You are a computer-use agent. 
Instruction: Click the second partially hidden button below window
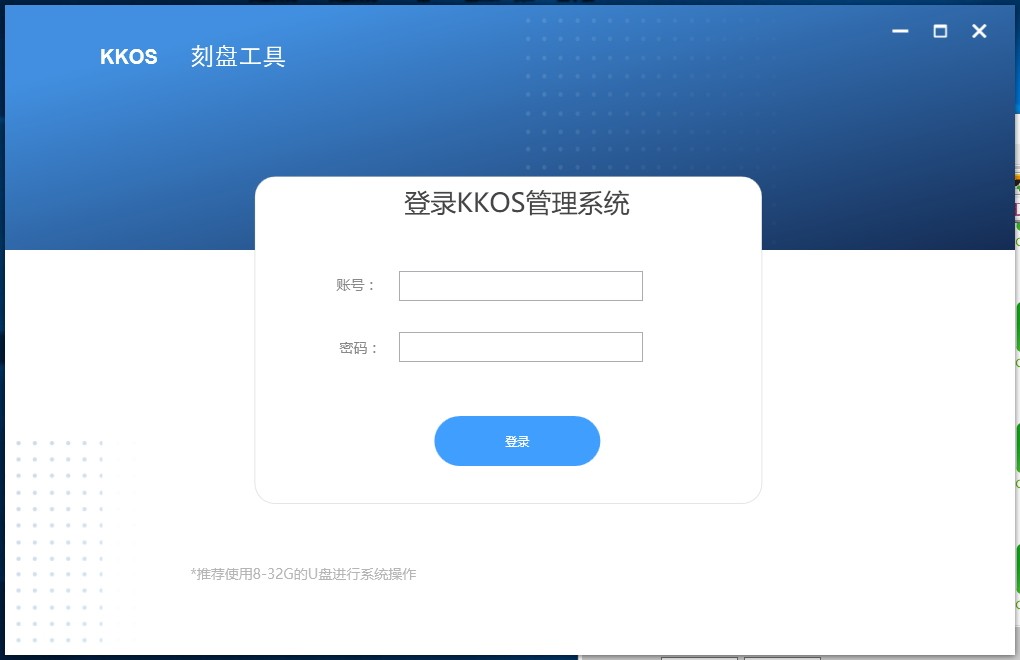782,657
